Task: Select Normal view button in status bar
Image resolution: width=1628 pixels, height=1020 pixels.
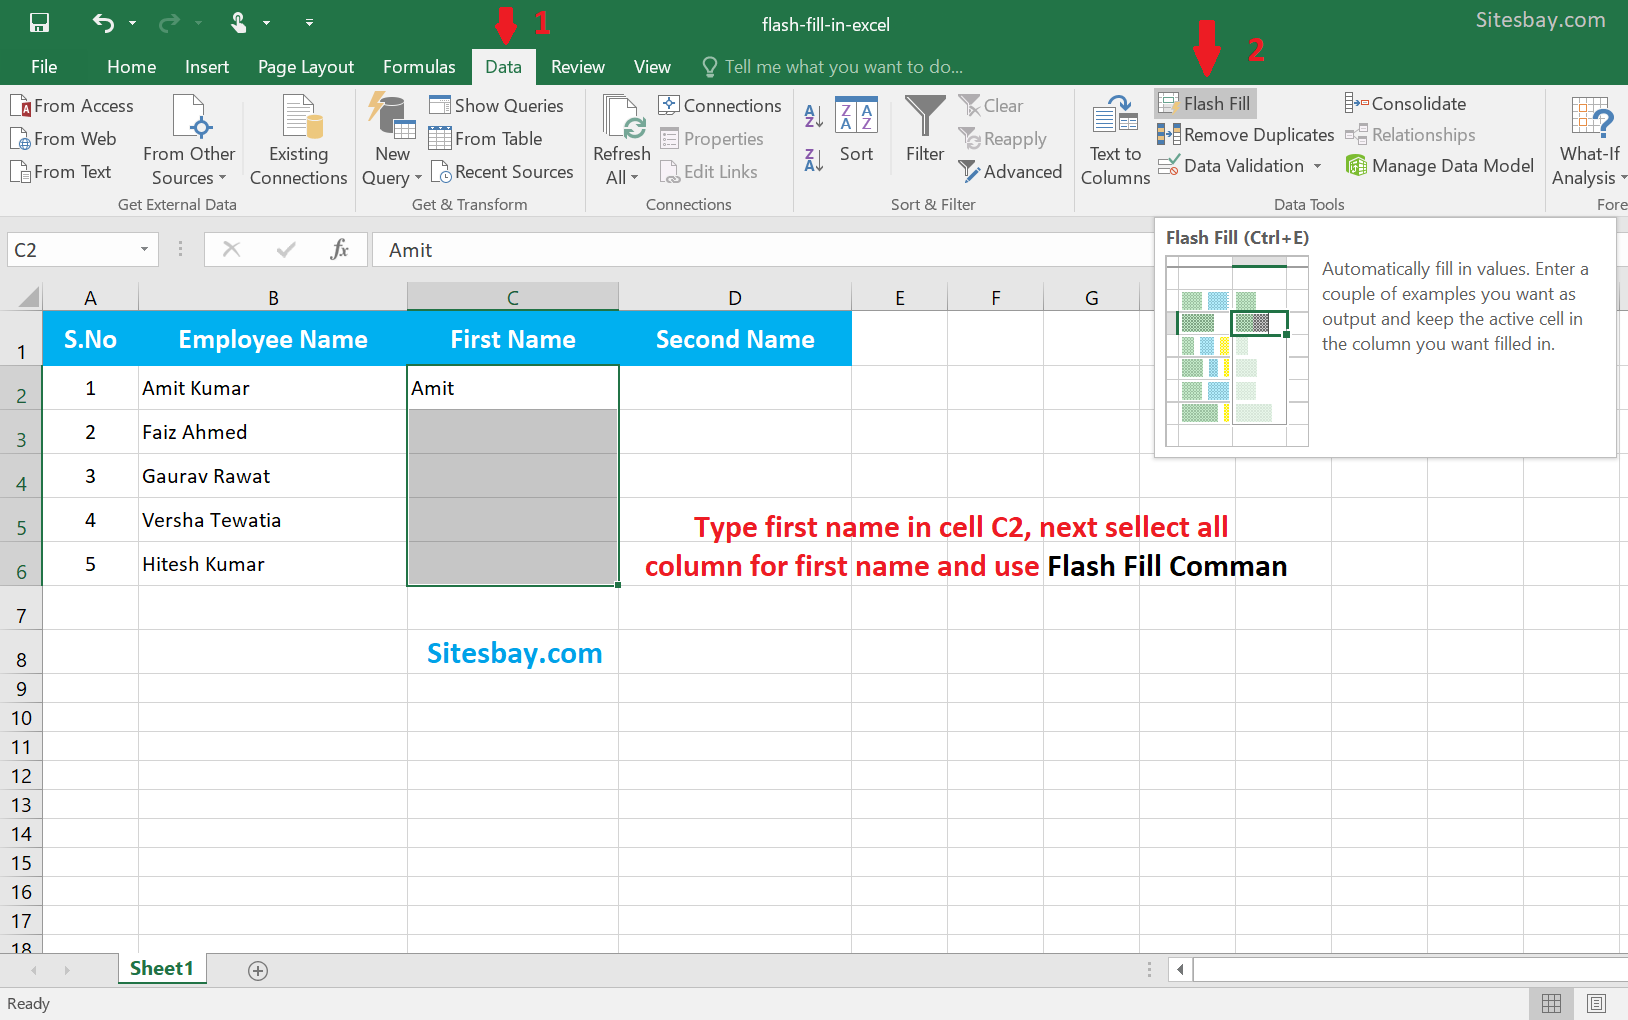Action: (1551, 1004)
